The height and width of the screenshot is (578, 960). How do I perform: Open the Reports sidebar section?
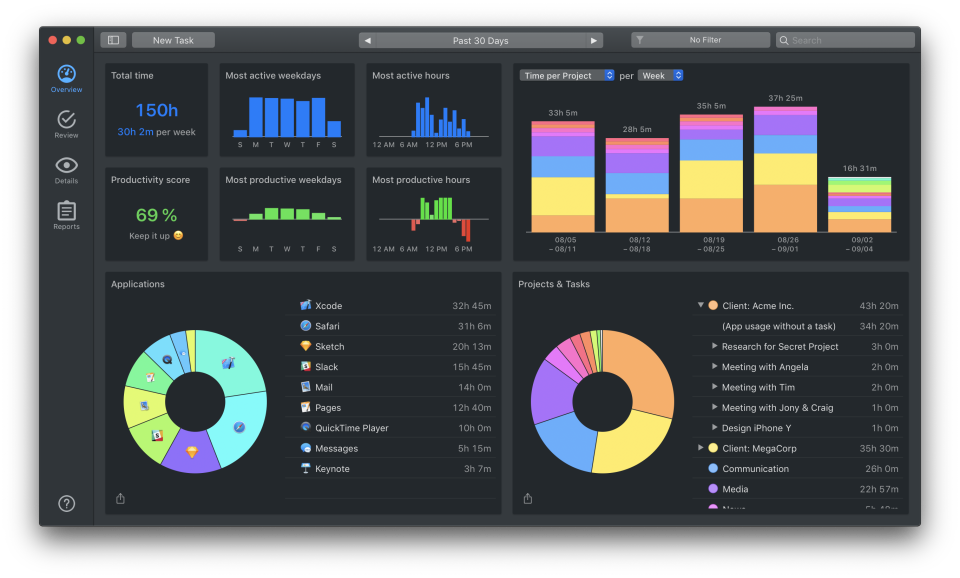pyautogui.click(x=66, y=216)
